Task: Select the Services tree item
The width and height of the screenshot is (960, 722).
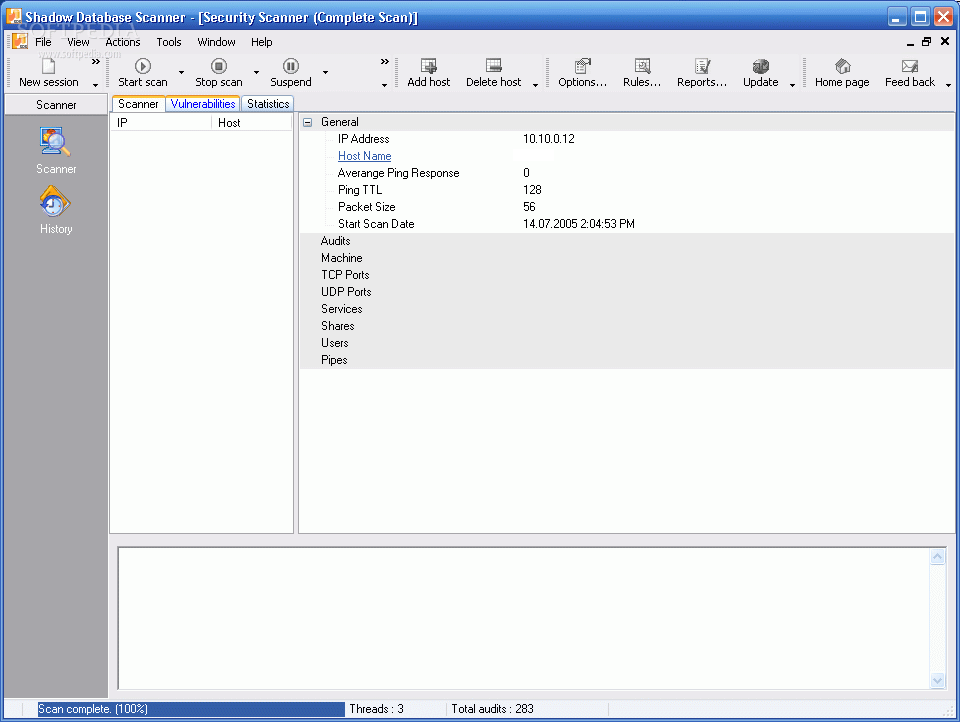Action: point(342,309)
